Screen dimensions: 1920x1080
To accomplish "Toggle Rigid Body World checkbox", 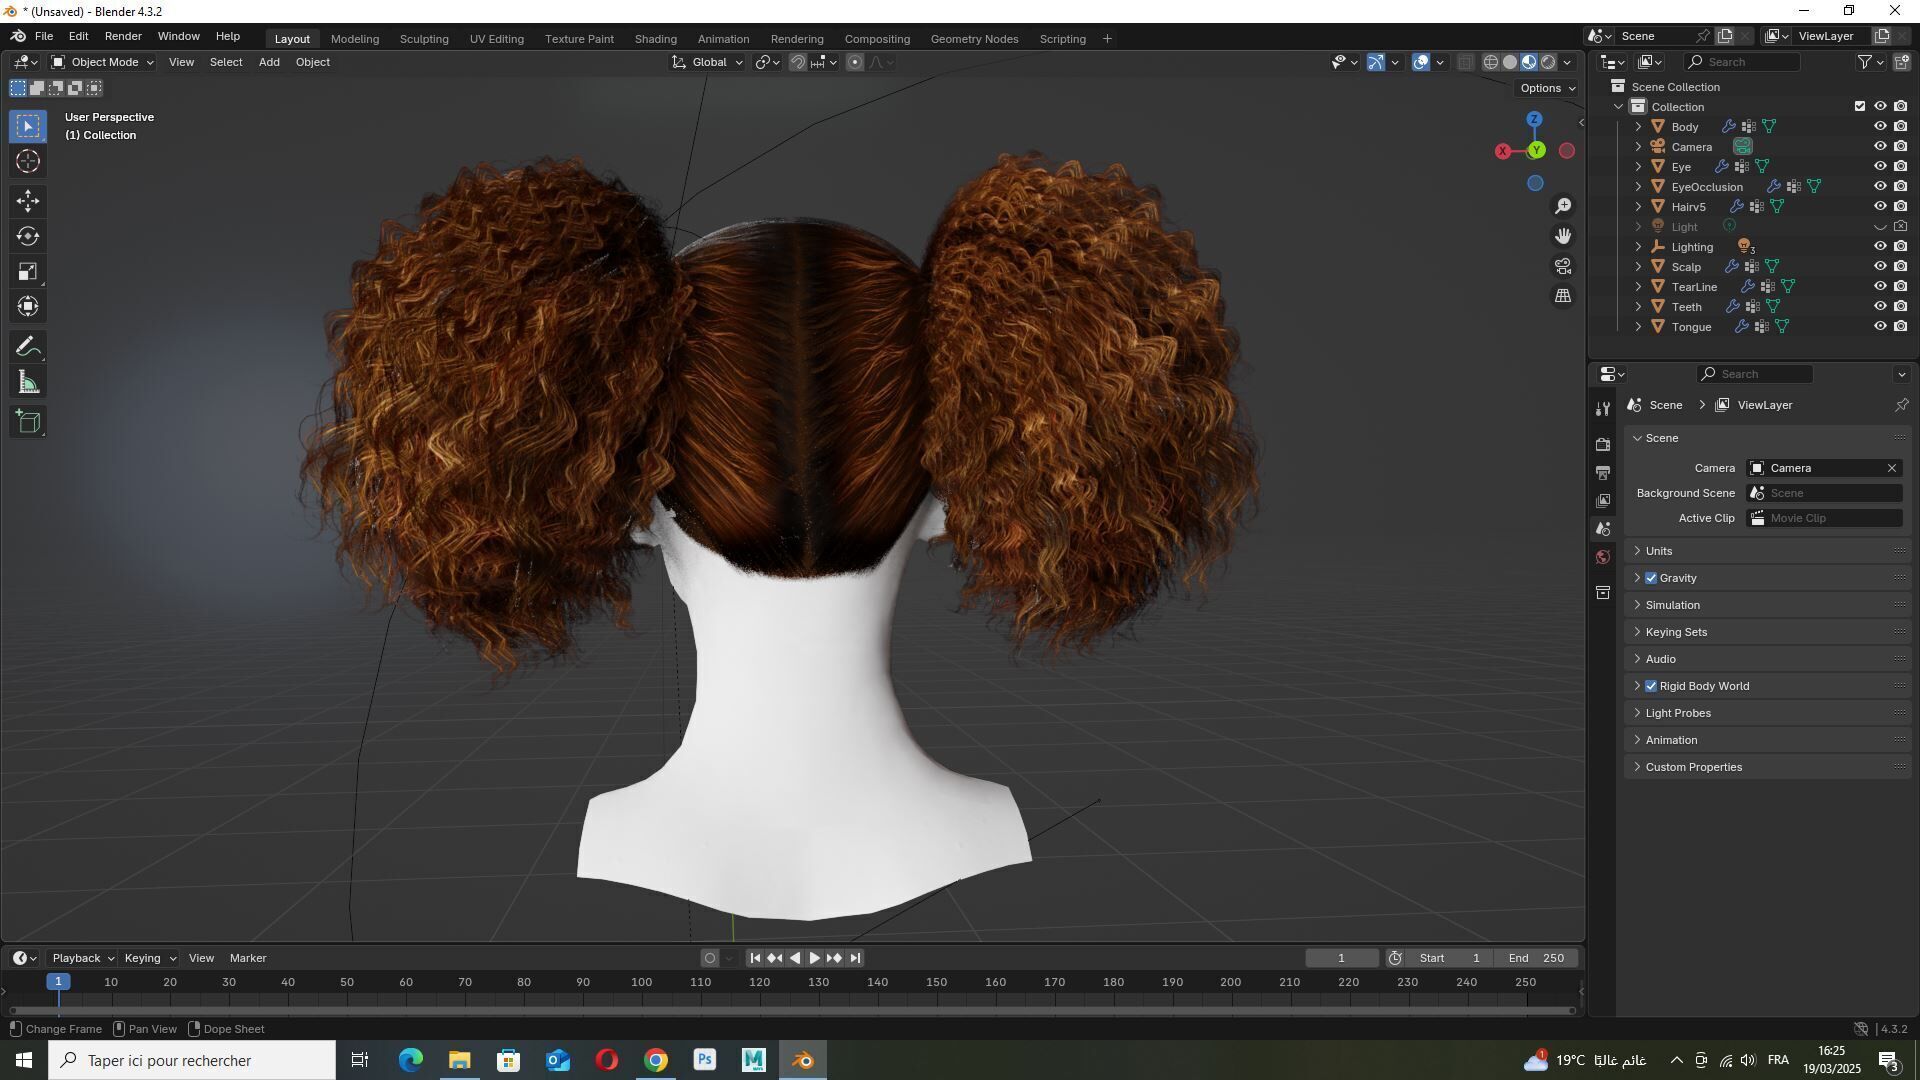I will pyautogui.click(x=1651, y=686).
